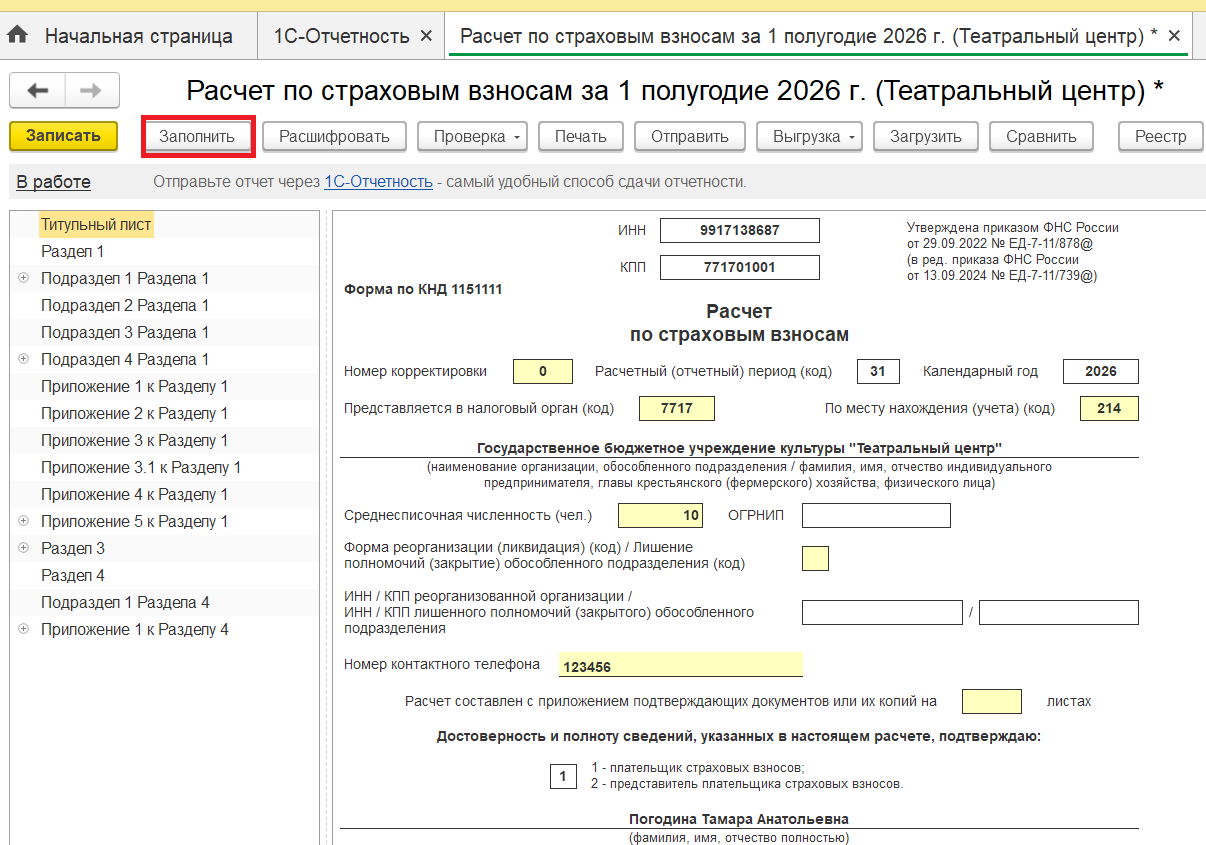
Task: Select Раздел 1 in the tree
Action: [72, 252]
